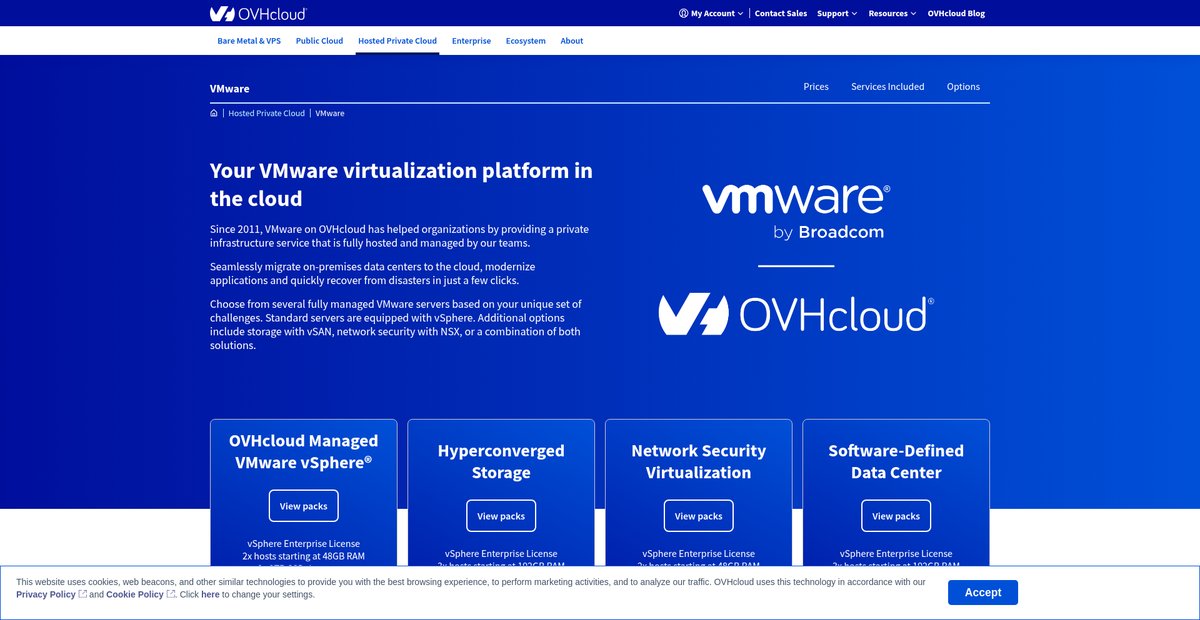Click the 'OVHcloud Managed VMware vSphere' card title

pyautogui.click(x=304, y=451)
